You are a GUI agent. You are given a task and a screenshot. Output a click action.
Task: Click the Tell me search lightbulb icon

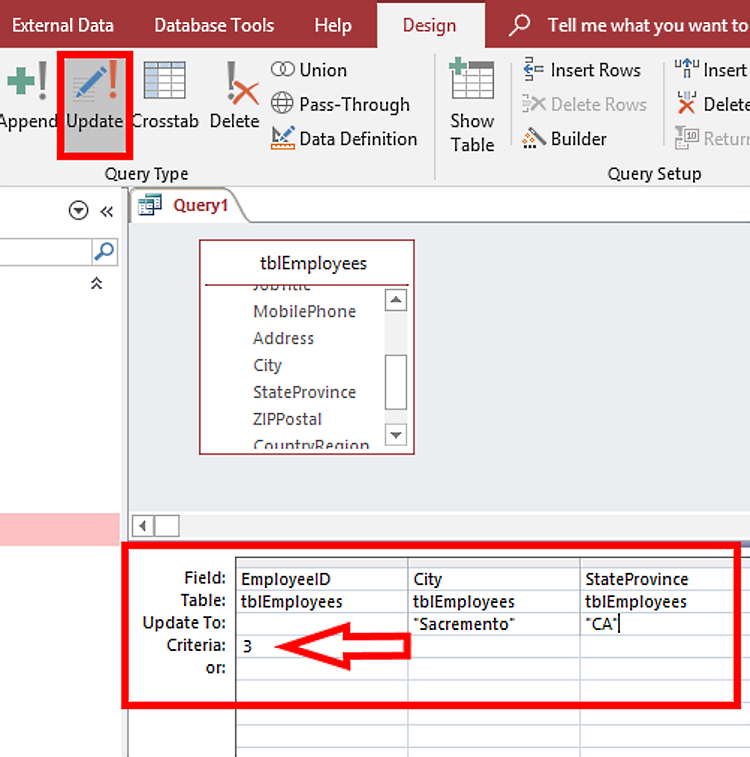coord(519,25)
